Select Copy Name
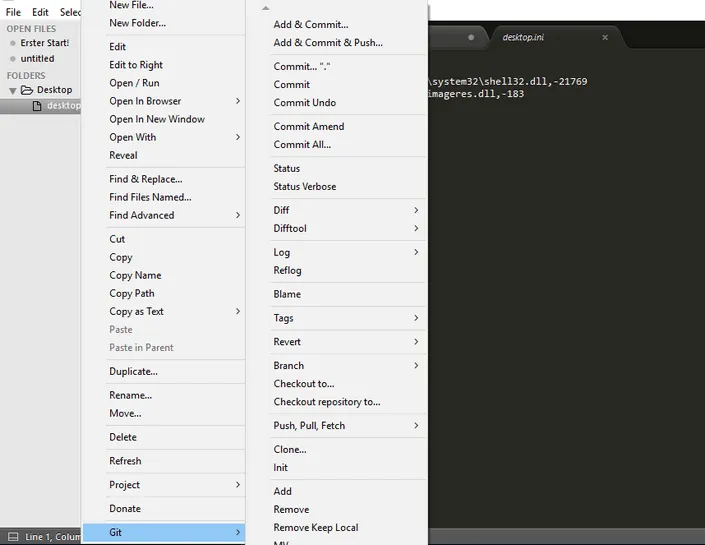Viewport: 705px width, 545px height. click(x=135, y=275)
